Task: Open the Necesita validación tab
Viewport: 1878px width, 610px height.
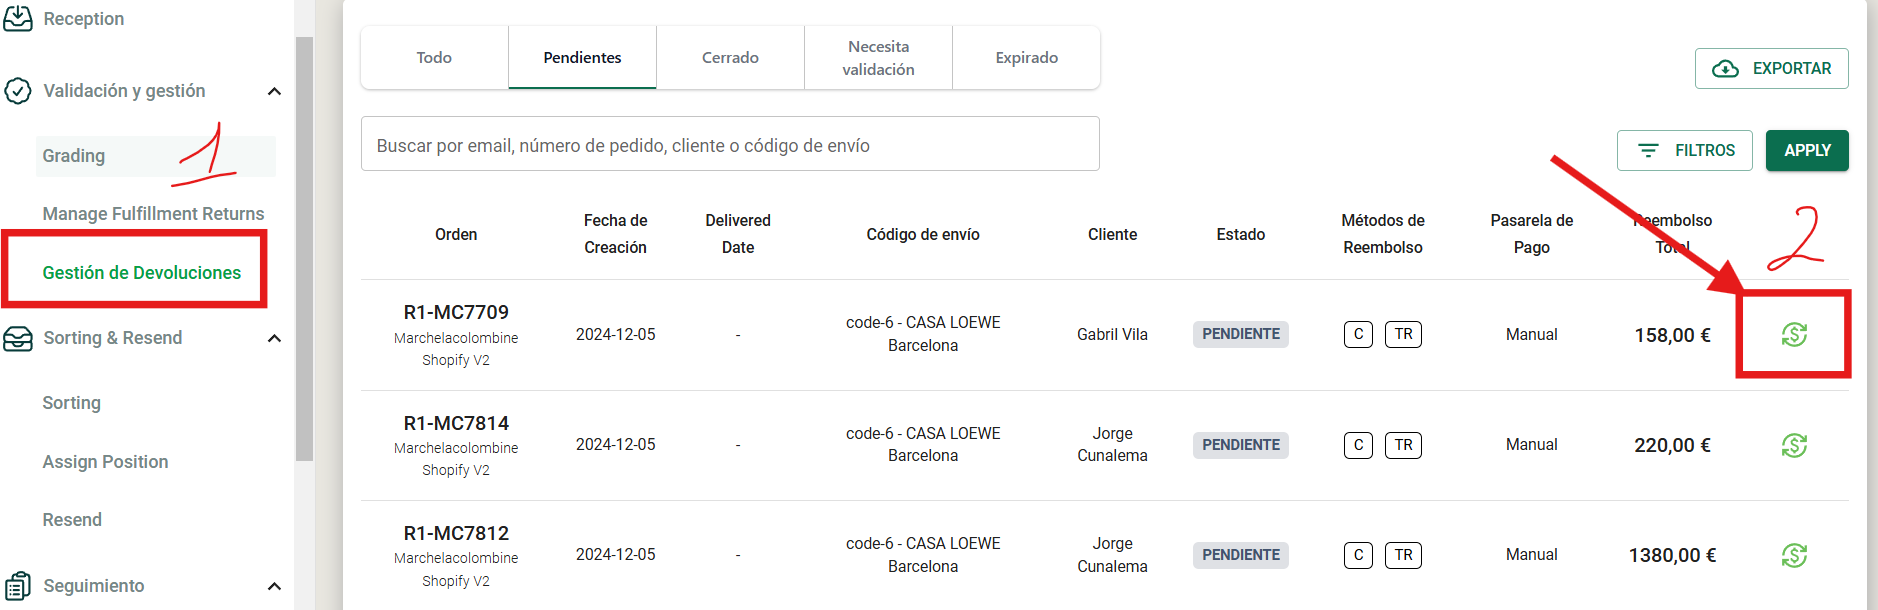Action: [x=878, y=58]
